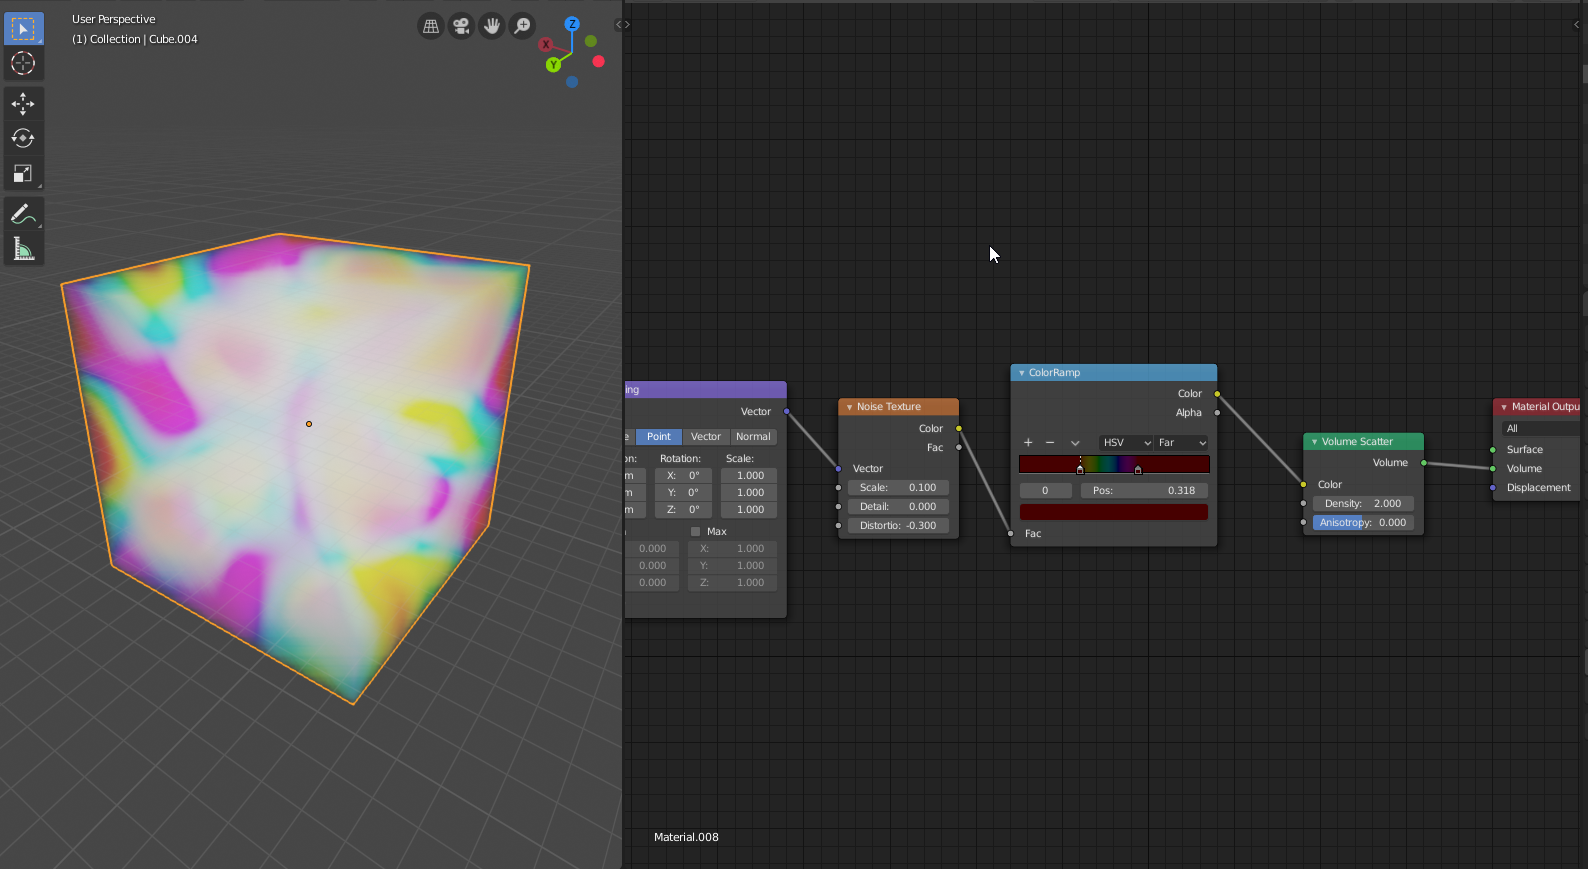Image resolution: width=1588 pixels, height=869 pixels.
Task: Click Mapping node Vector output socket
Action: 787,411
